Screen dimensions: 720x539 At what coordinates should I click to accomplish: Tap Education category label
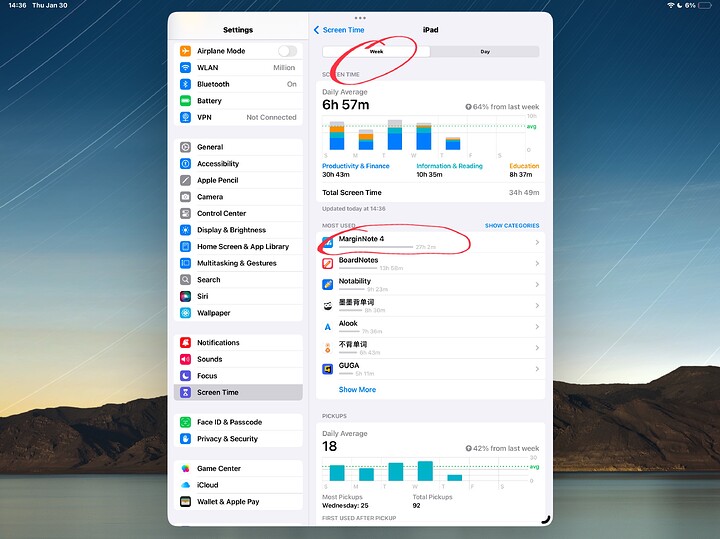pos(524,166)
